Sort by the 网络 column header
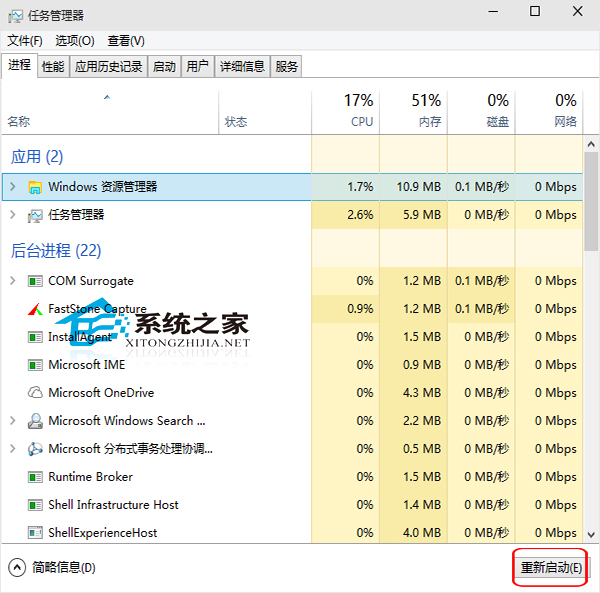600x593 pixels. [549, 113]
